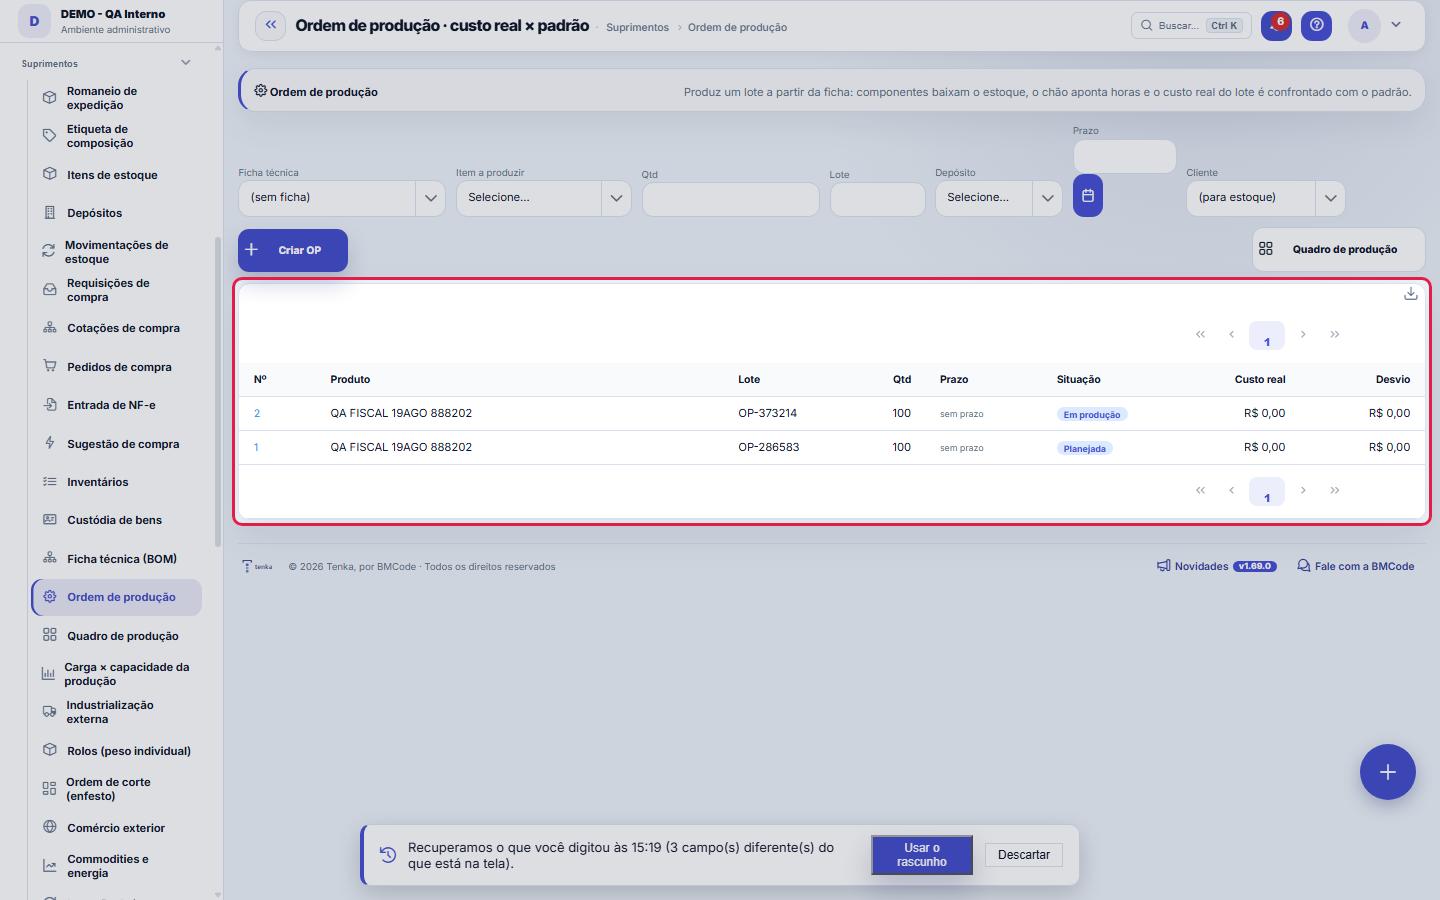Open Entrada de NF-e
1440x900 pixels.
tap(117, 405)
